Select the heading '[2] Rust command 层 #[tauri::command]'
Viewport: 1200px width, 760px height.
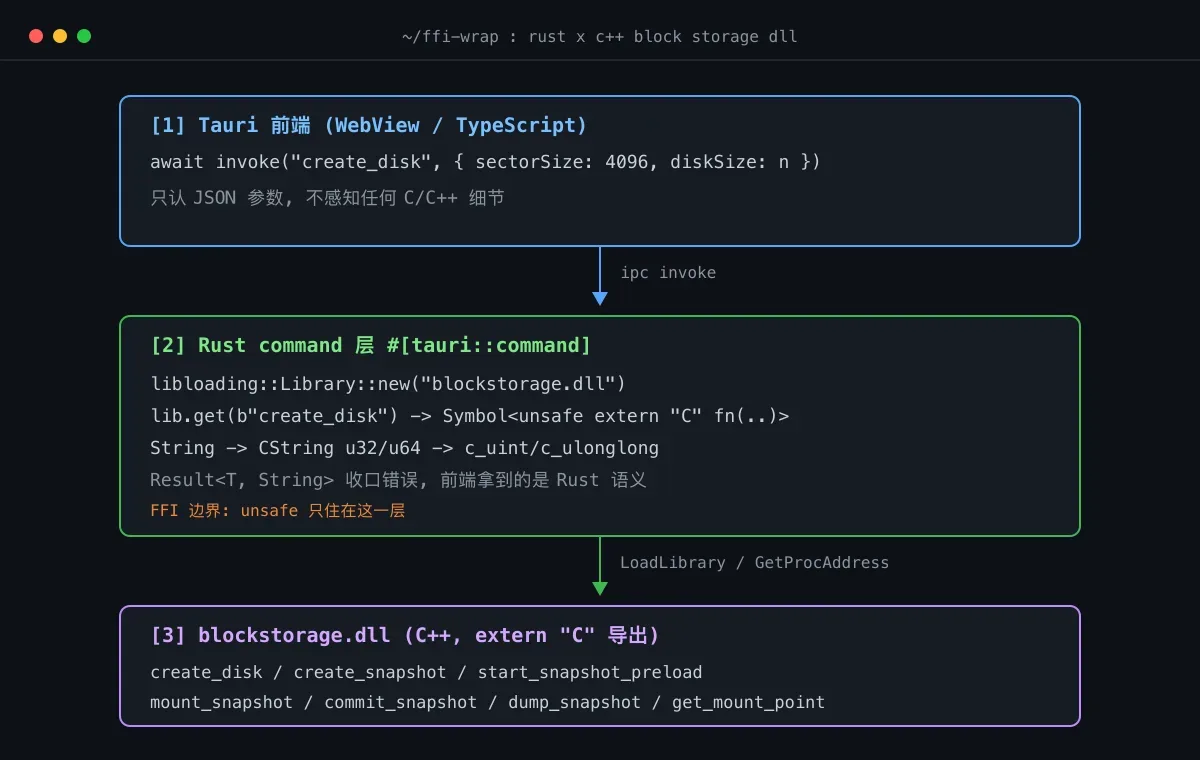(x=370, y=345)
